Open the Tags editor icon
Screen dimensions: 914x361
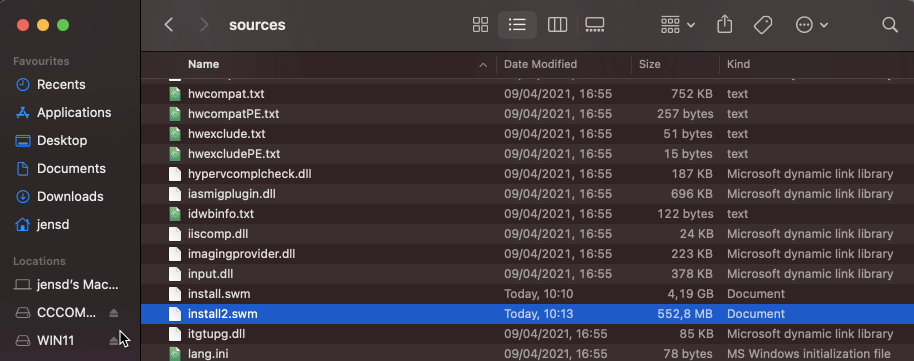tap(762, 24)
